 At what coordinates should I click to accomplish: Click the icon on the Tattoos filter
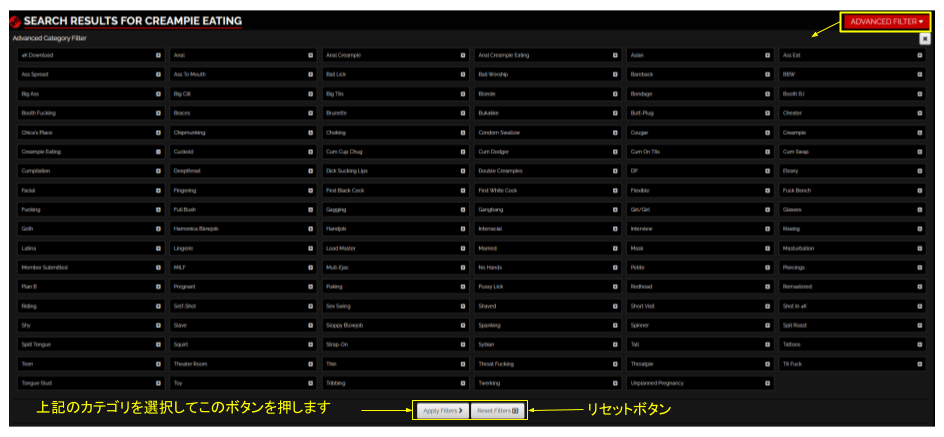coord(920,344)
